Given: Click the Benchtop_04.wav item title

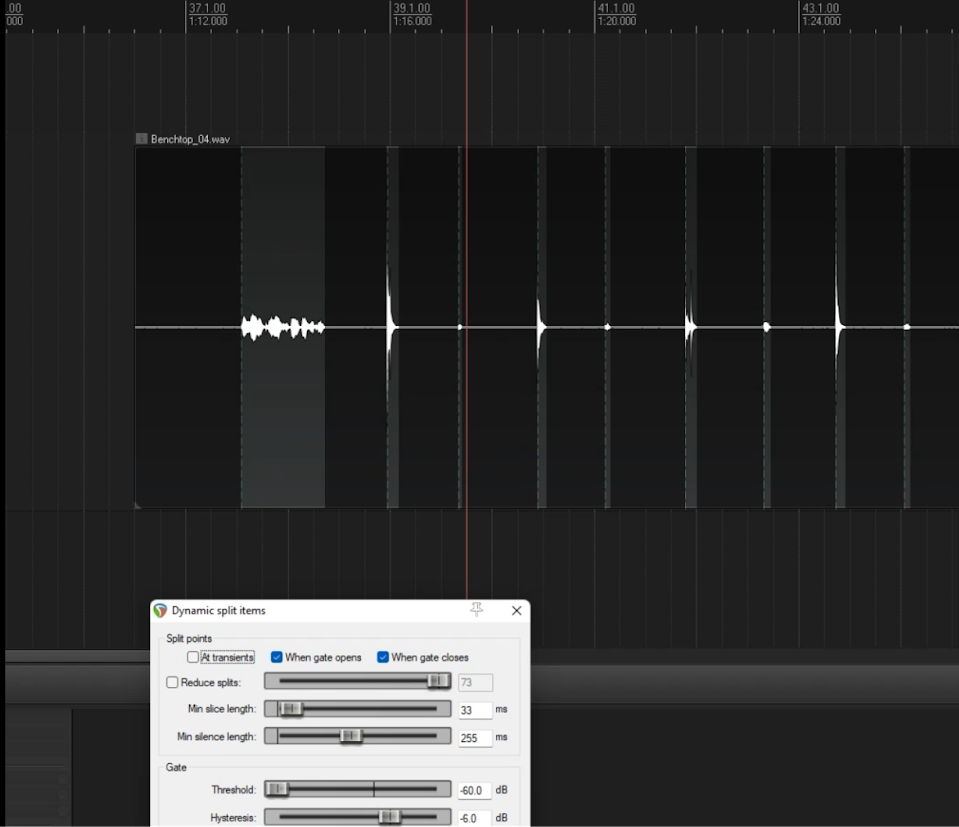Looking at the screenshot, I should pyautogui.click(x=190, y=139).
